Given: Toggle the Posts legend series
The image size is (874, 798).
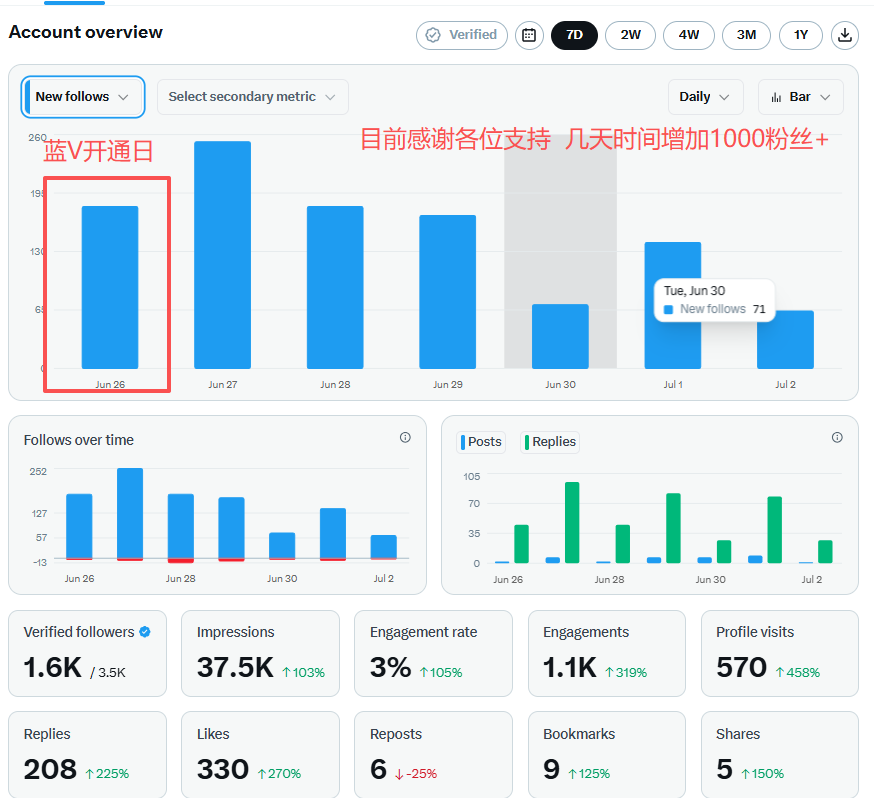Looking at the screenshot, I should point(481,442).
